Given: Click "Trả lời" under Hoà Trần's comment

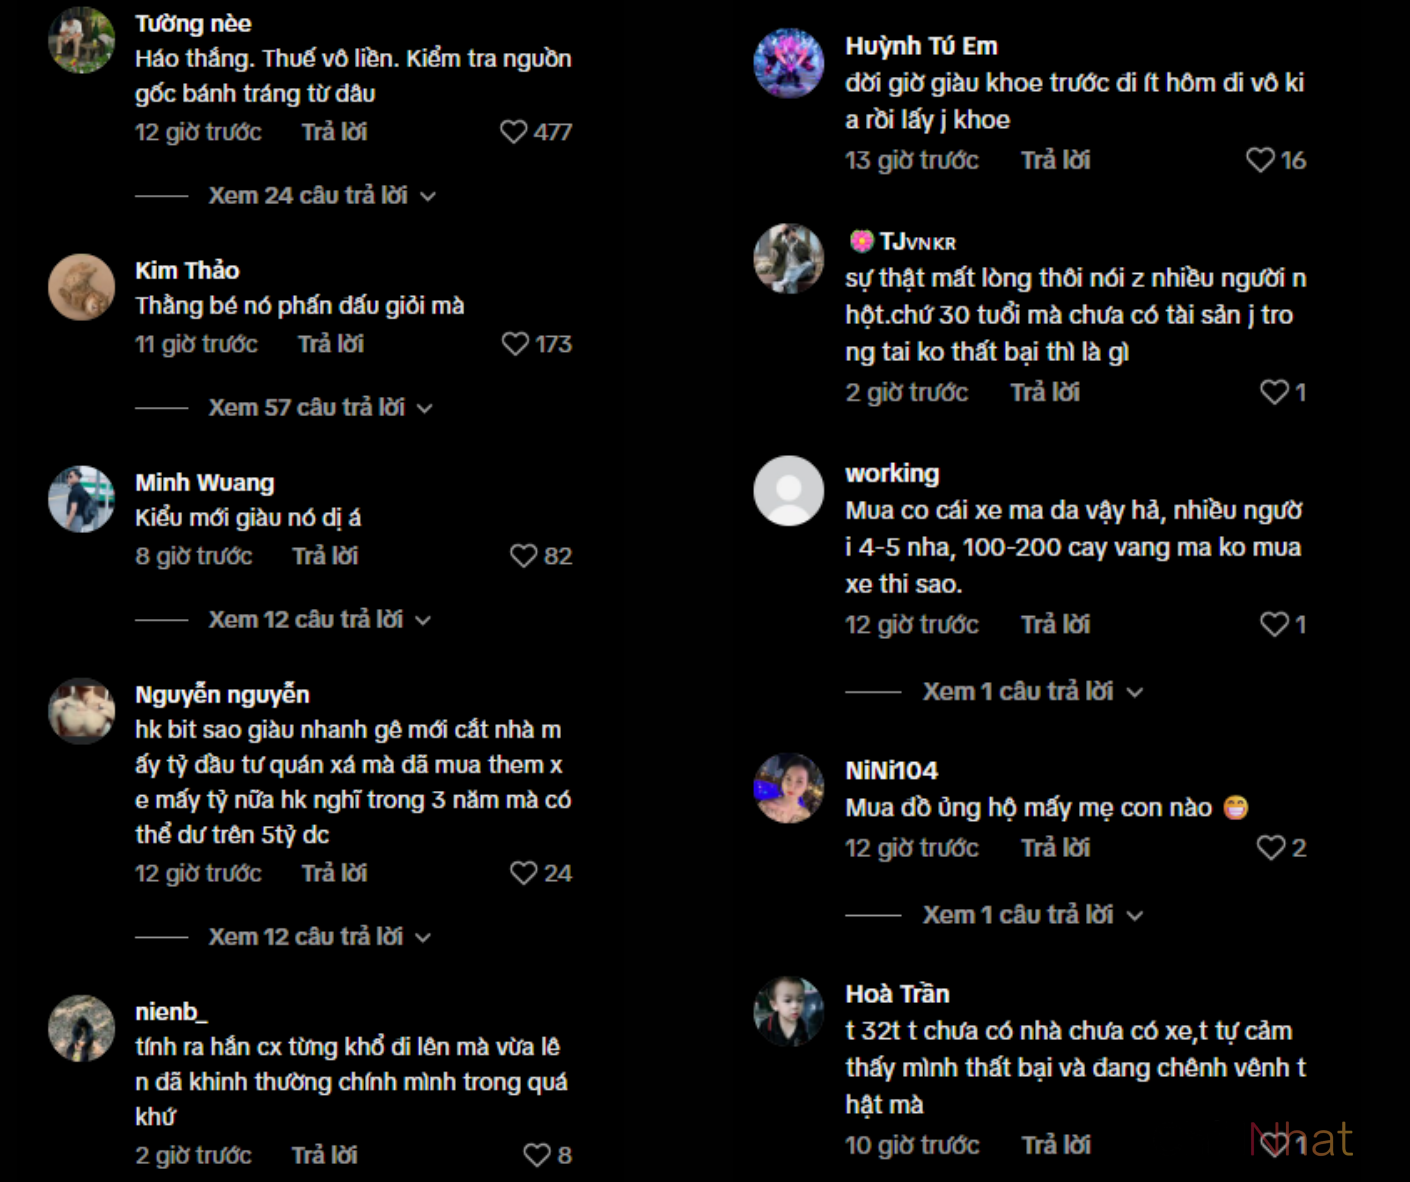Looking at the screenshot, I should click(1055, 1145).
